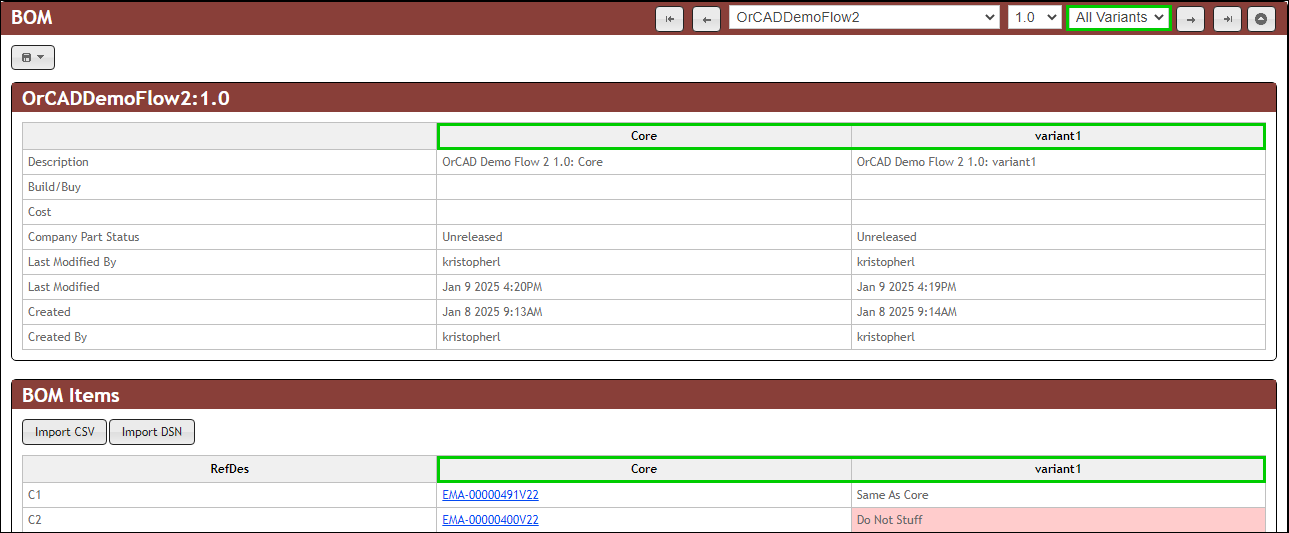This screenshot has width=1289, height=533.
Task: Go to the next record arrow
Action: click(x=1190, y=19)
